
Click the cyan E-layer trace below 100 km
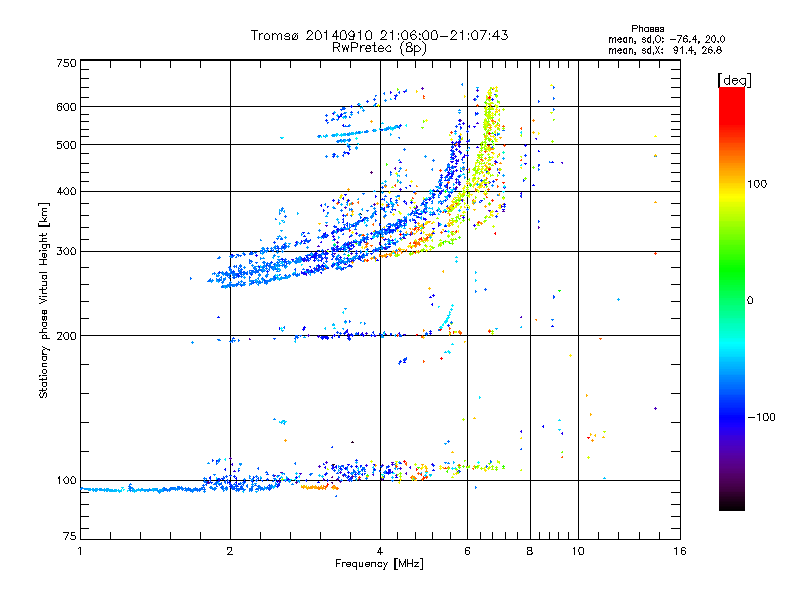[x=143, y=490]
